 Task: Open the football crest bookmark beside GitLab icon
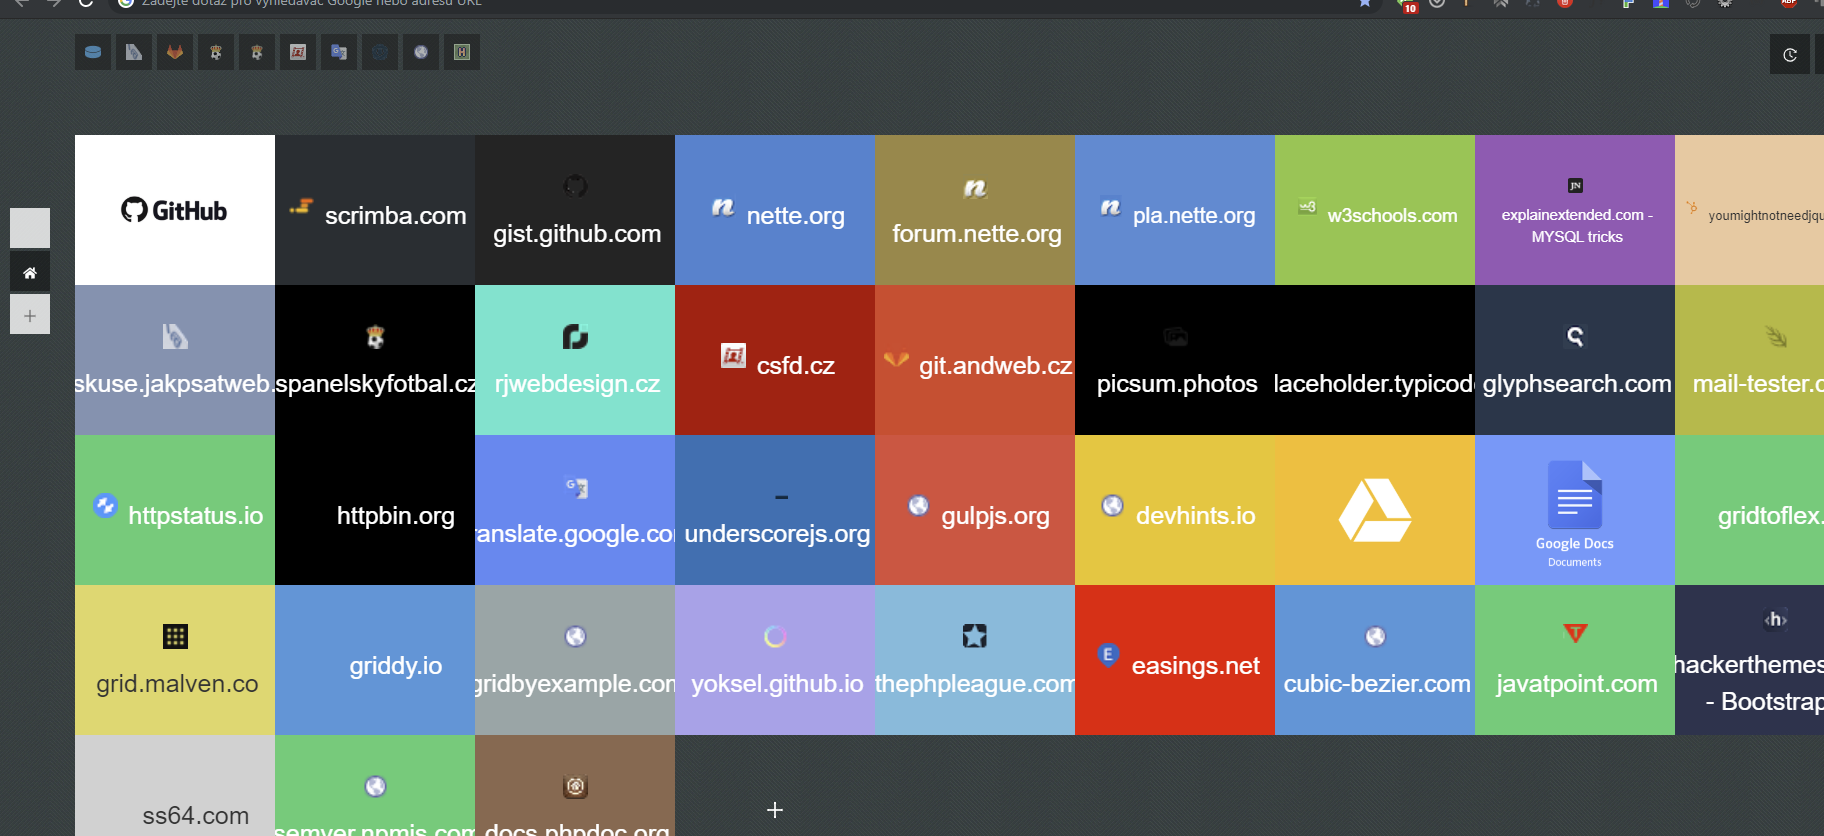coord(216,52)
